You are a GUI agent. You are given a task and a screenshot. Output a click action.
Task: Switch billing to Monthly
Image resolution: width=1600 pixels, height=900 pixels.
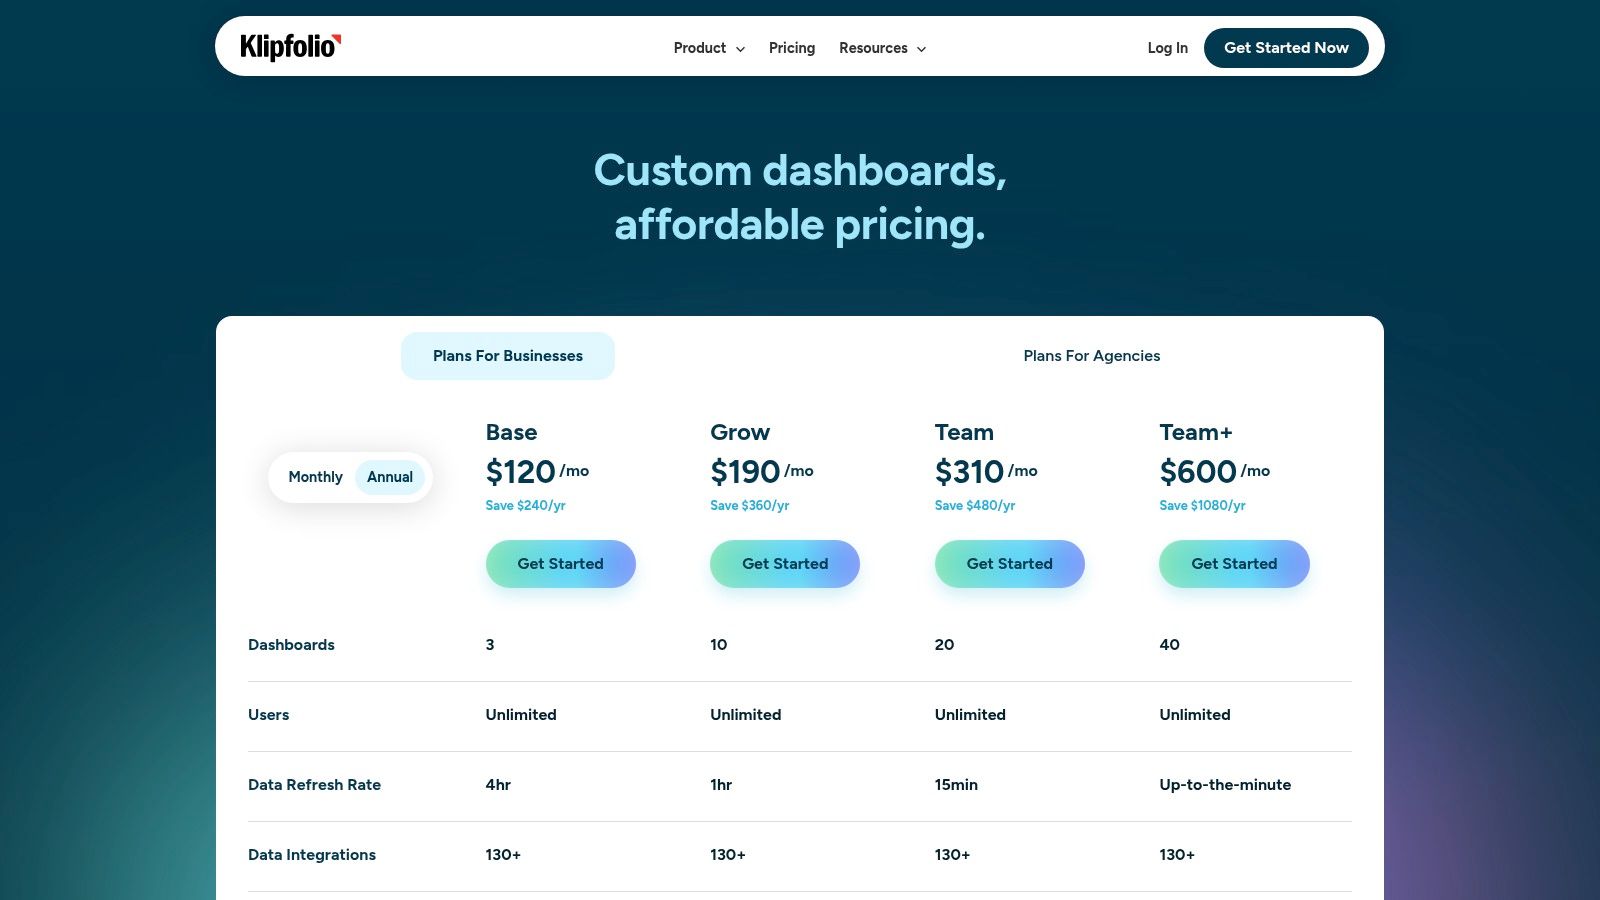tap(315, 477)
